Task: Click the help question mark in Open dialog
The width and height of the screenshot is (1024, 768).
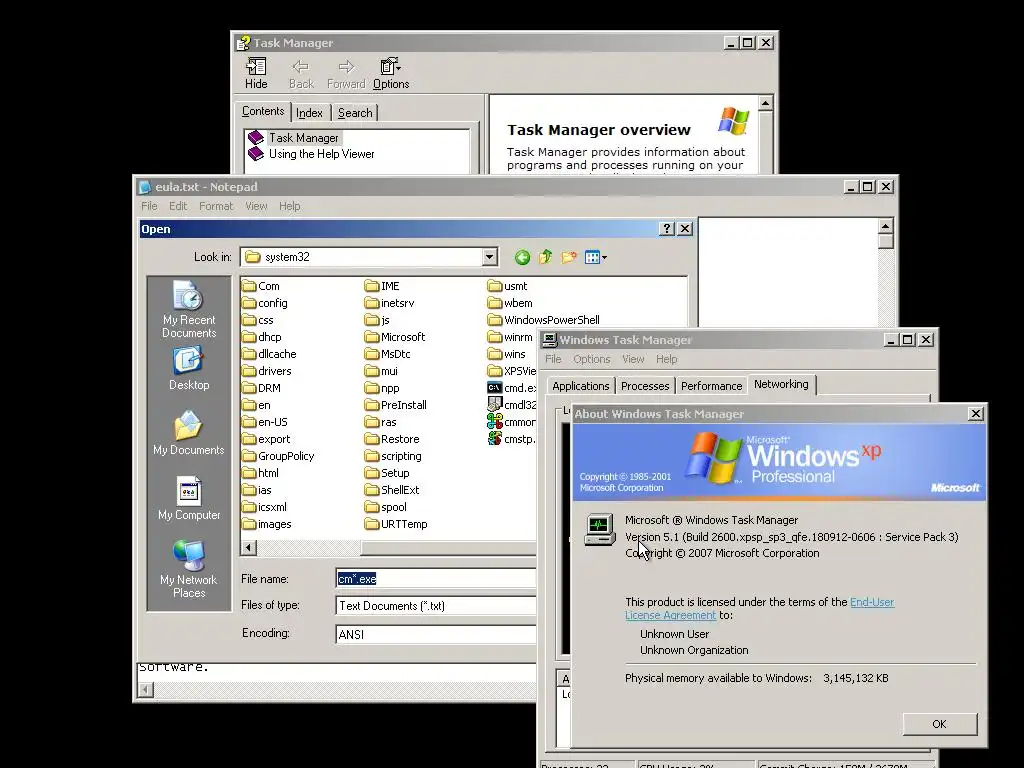Action: (x=666, y=229)
